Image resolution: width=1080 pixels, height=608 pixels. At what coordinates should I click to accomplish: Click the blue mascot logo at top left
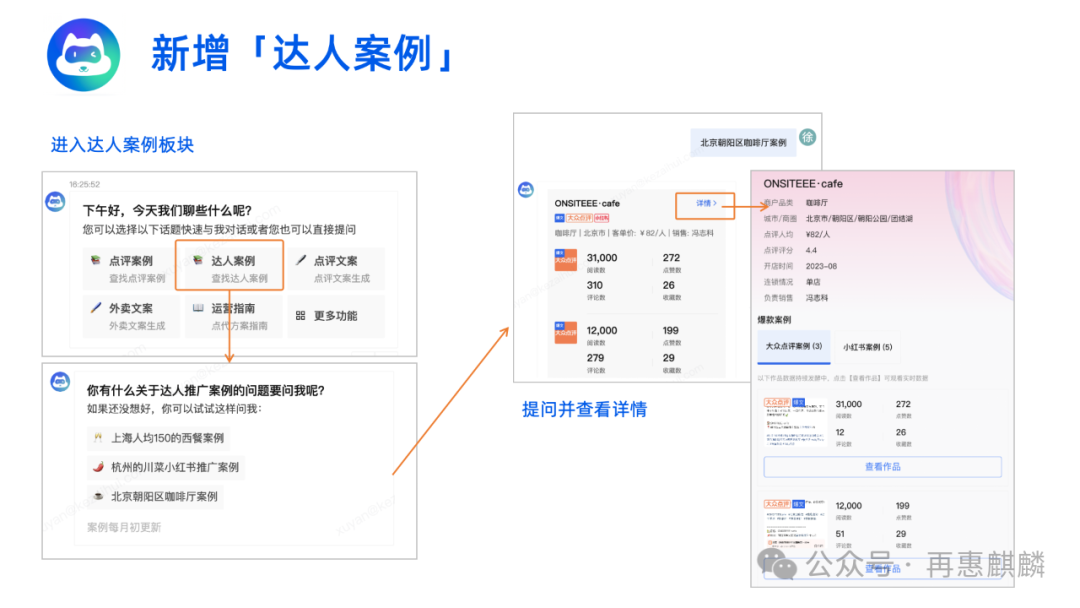click(x=83, y=54)
